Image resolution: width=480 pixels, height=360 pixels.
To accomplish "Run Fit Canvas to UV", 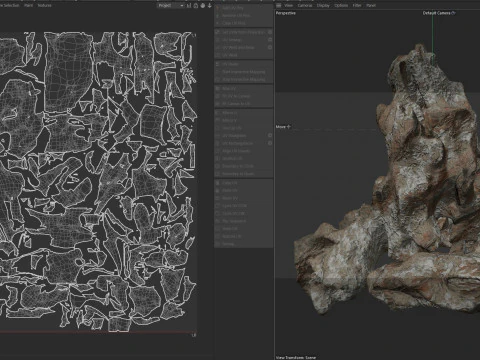I will pos(243,104).
